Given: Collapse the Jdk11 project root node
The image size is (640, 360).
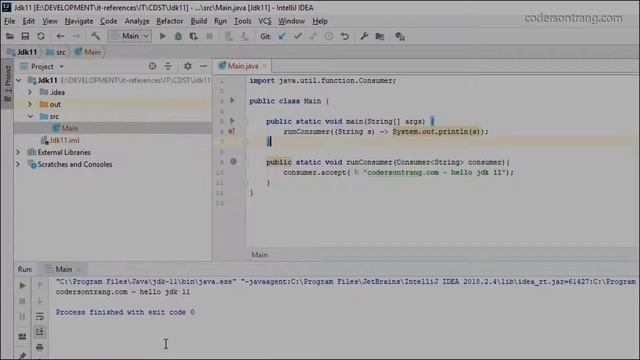Looking at the screenshot, I should (x=18, y=80).
